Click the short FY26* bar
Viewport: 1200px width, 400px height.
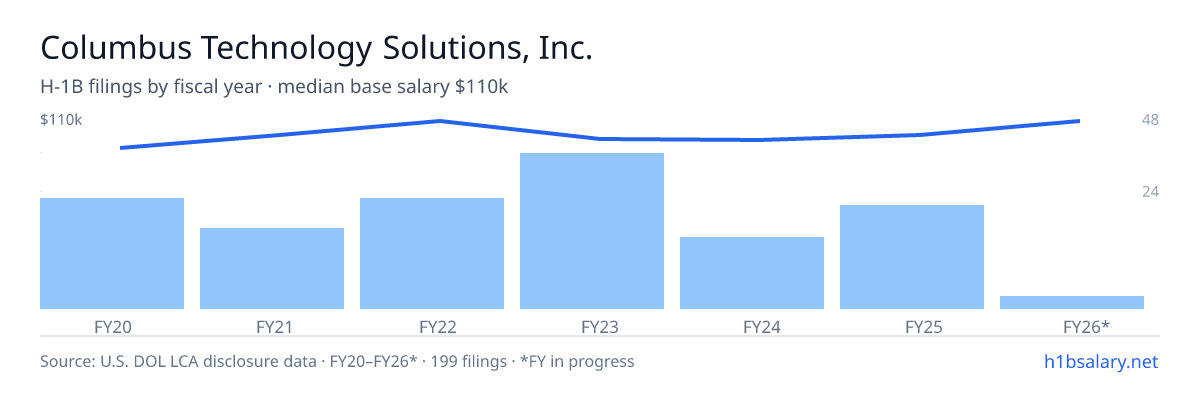1072,302
